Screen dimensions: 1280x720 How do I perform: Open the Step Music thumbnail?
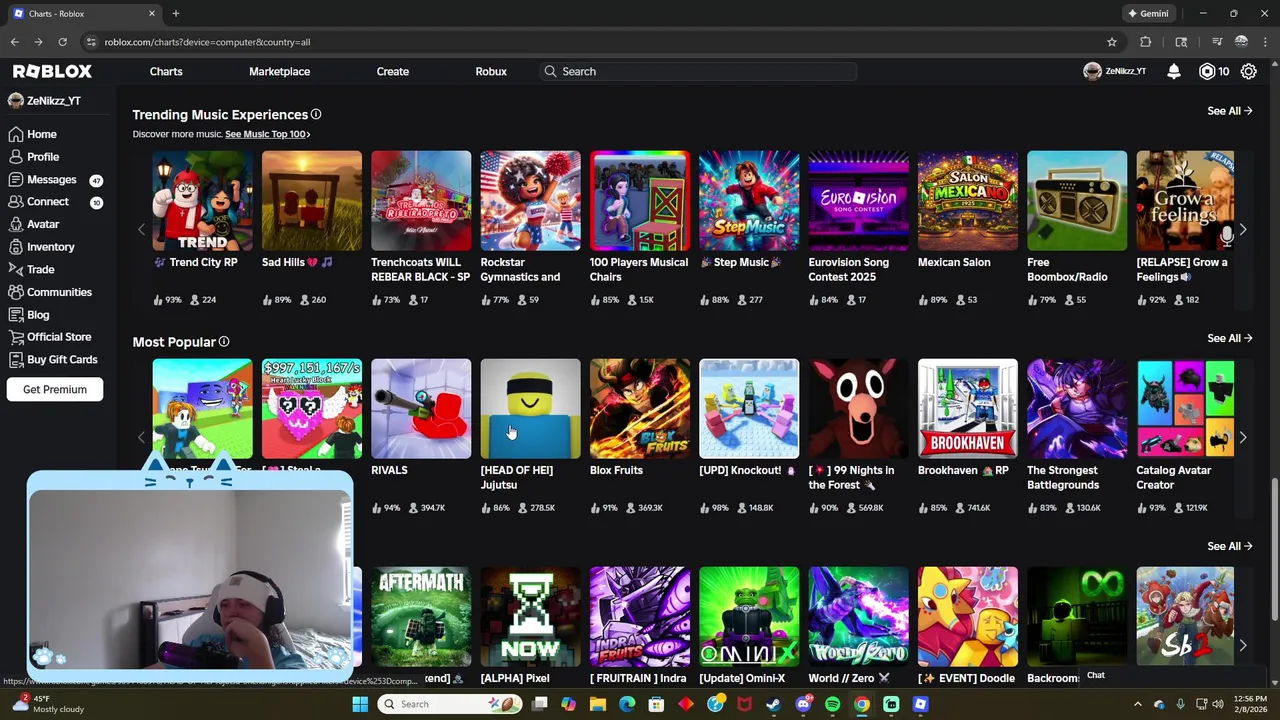749,201
